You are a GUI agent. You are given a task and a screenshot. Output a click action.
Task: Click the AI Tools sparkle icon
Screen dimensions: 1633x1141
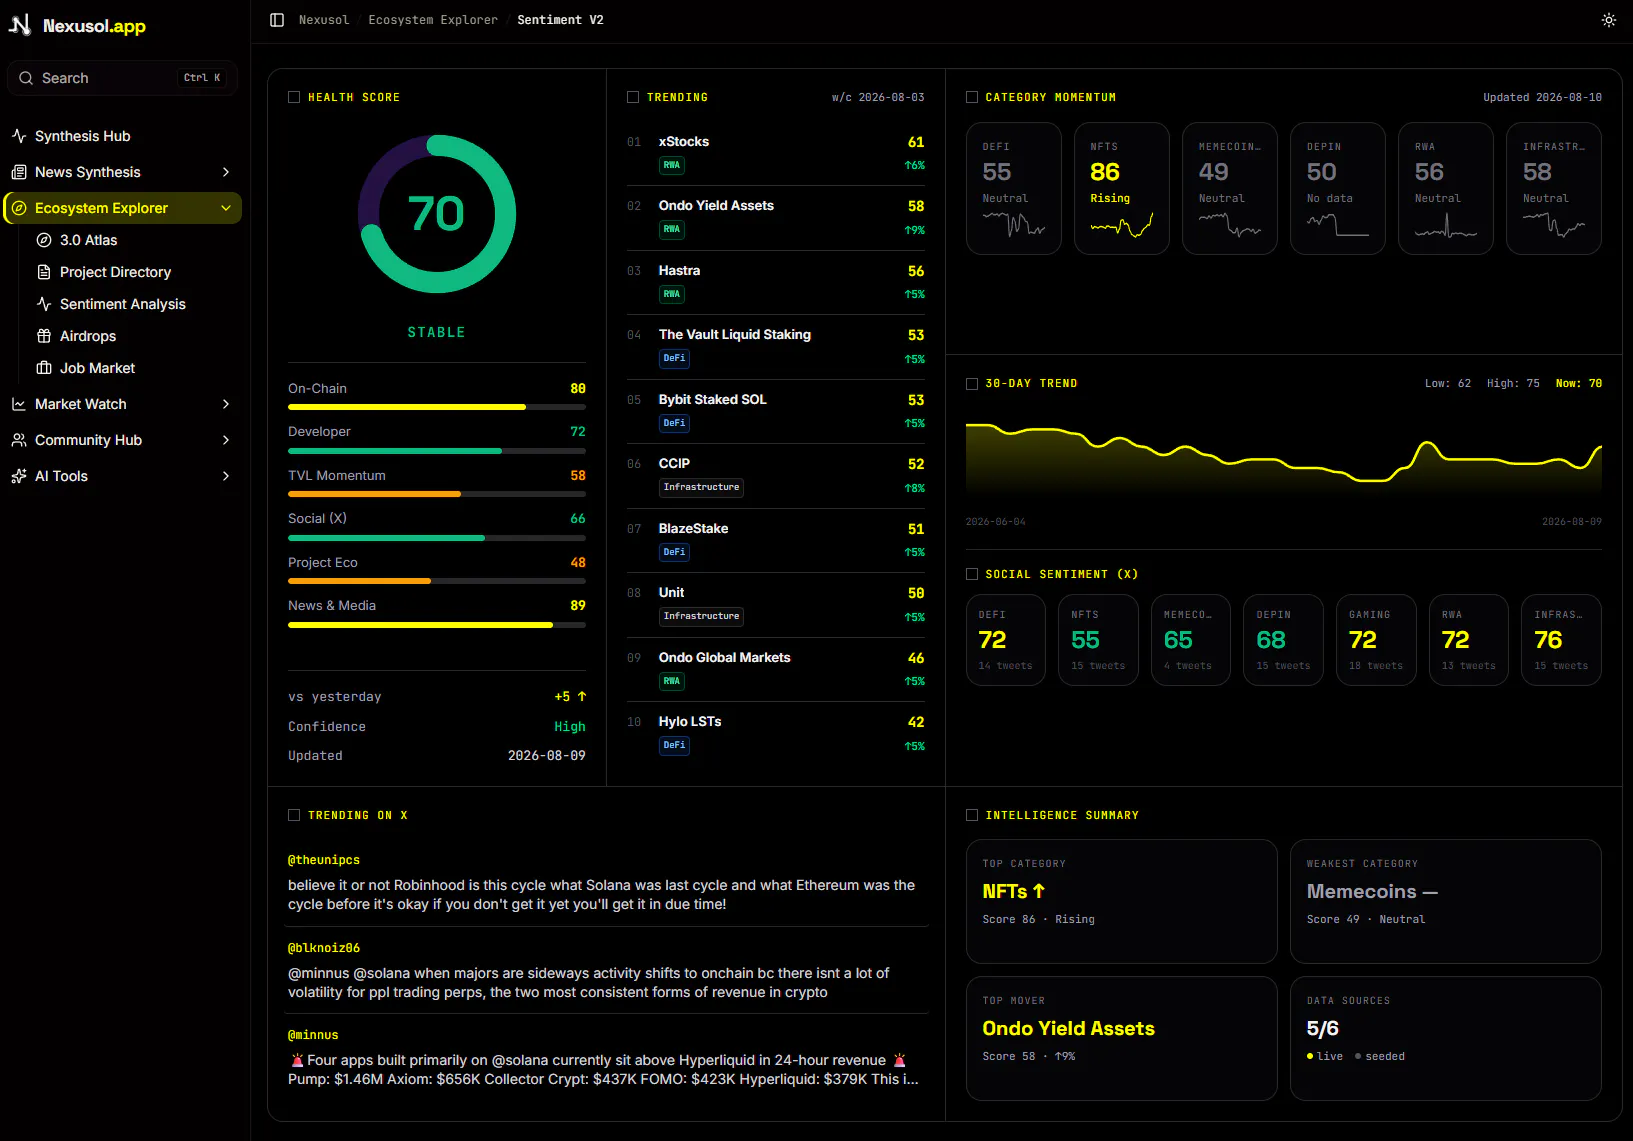19,476
